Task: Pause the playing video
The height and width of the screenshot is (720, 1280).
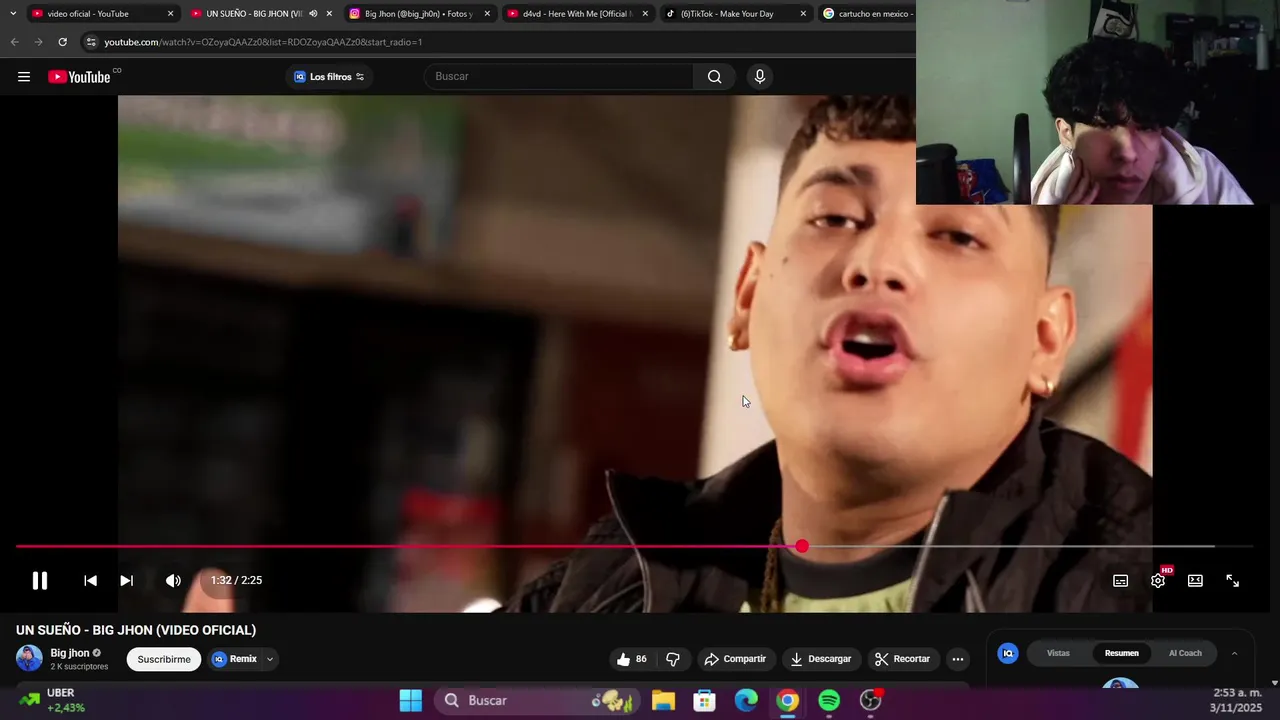Action: (40, 580)
